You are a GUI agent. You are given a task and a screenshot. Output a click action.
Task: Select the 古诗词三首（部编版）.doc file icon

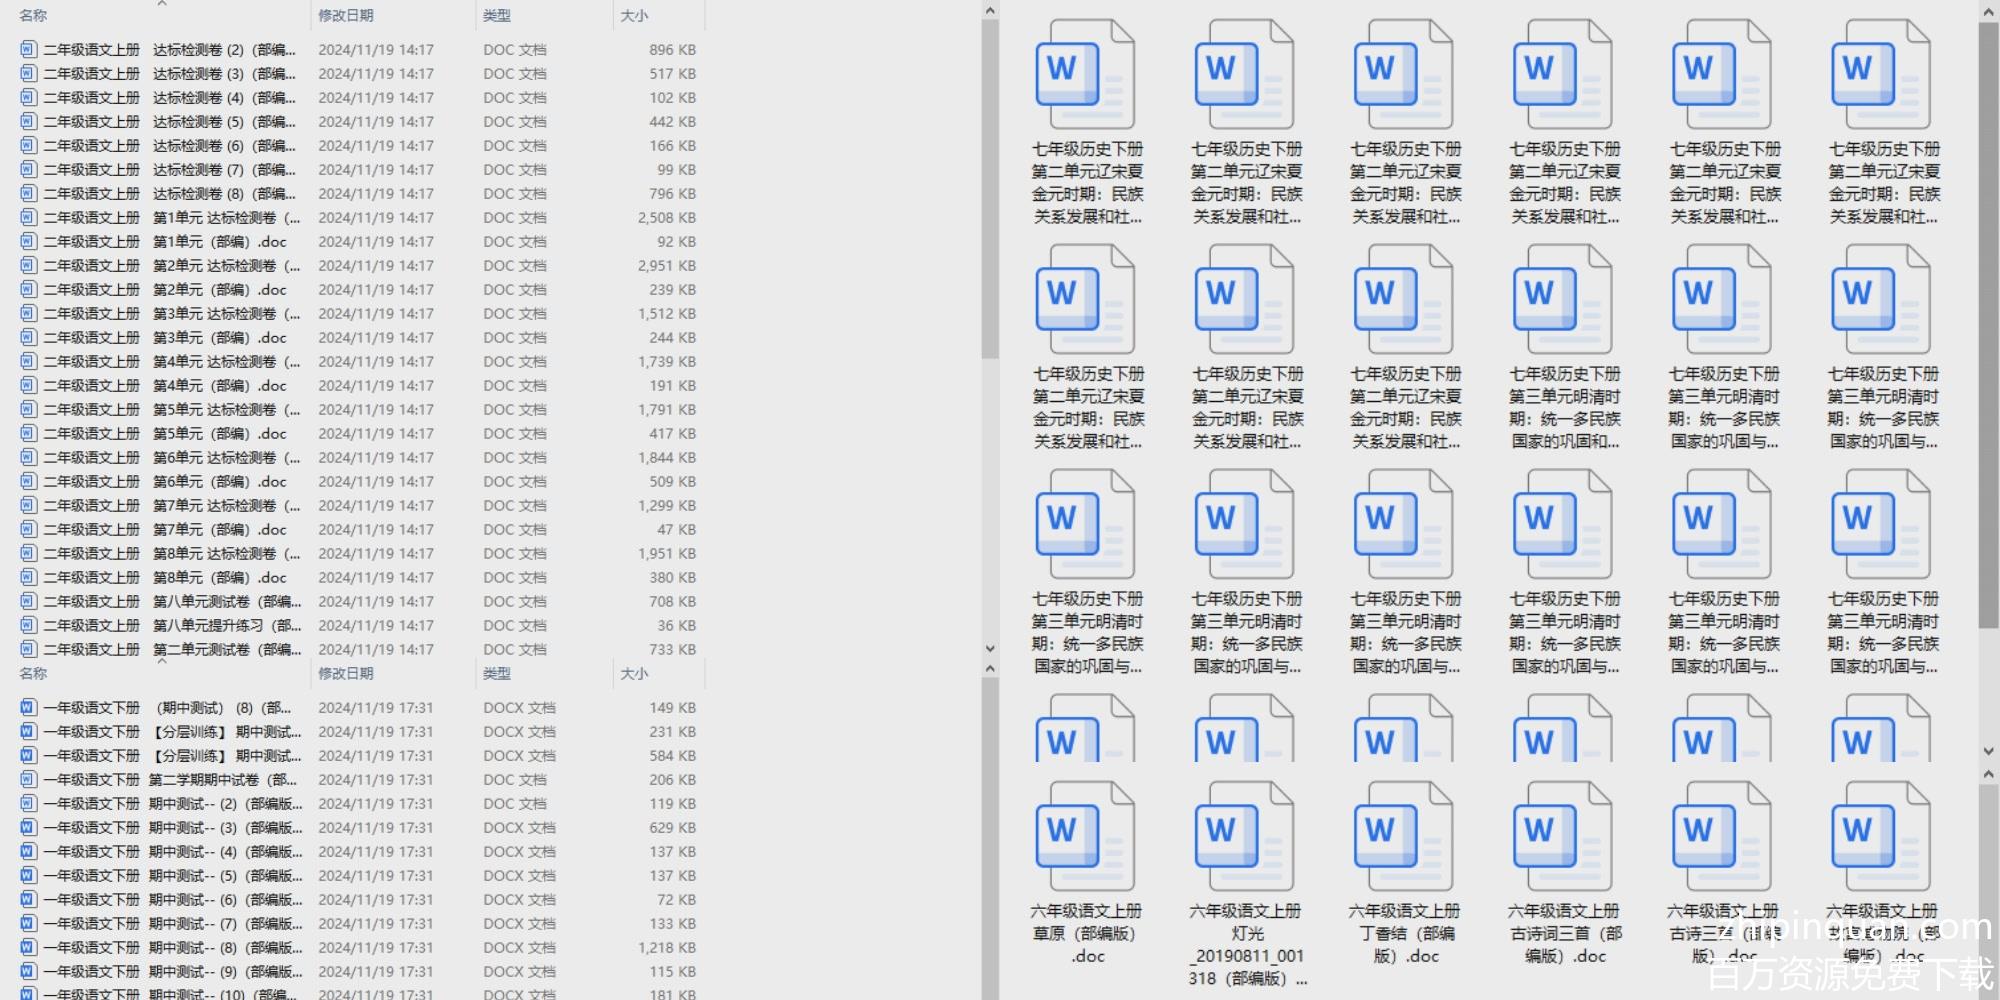1562,836
